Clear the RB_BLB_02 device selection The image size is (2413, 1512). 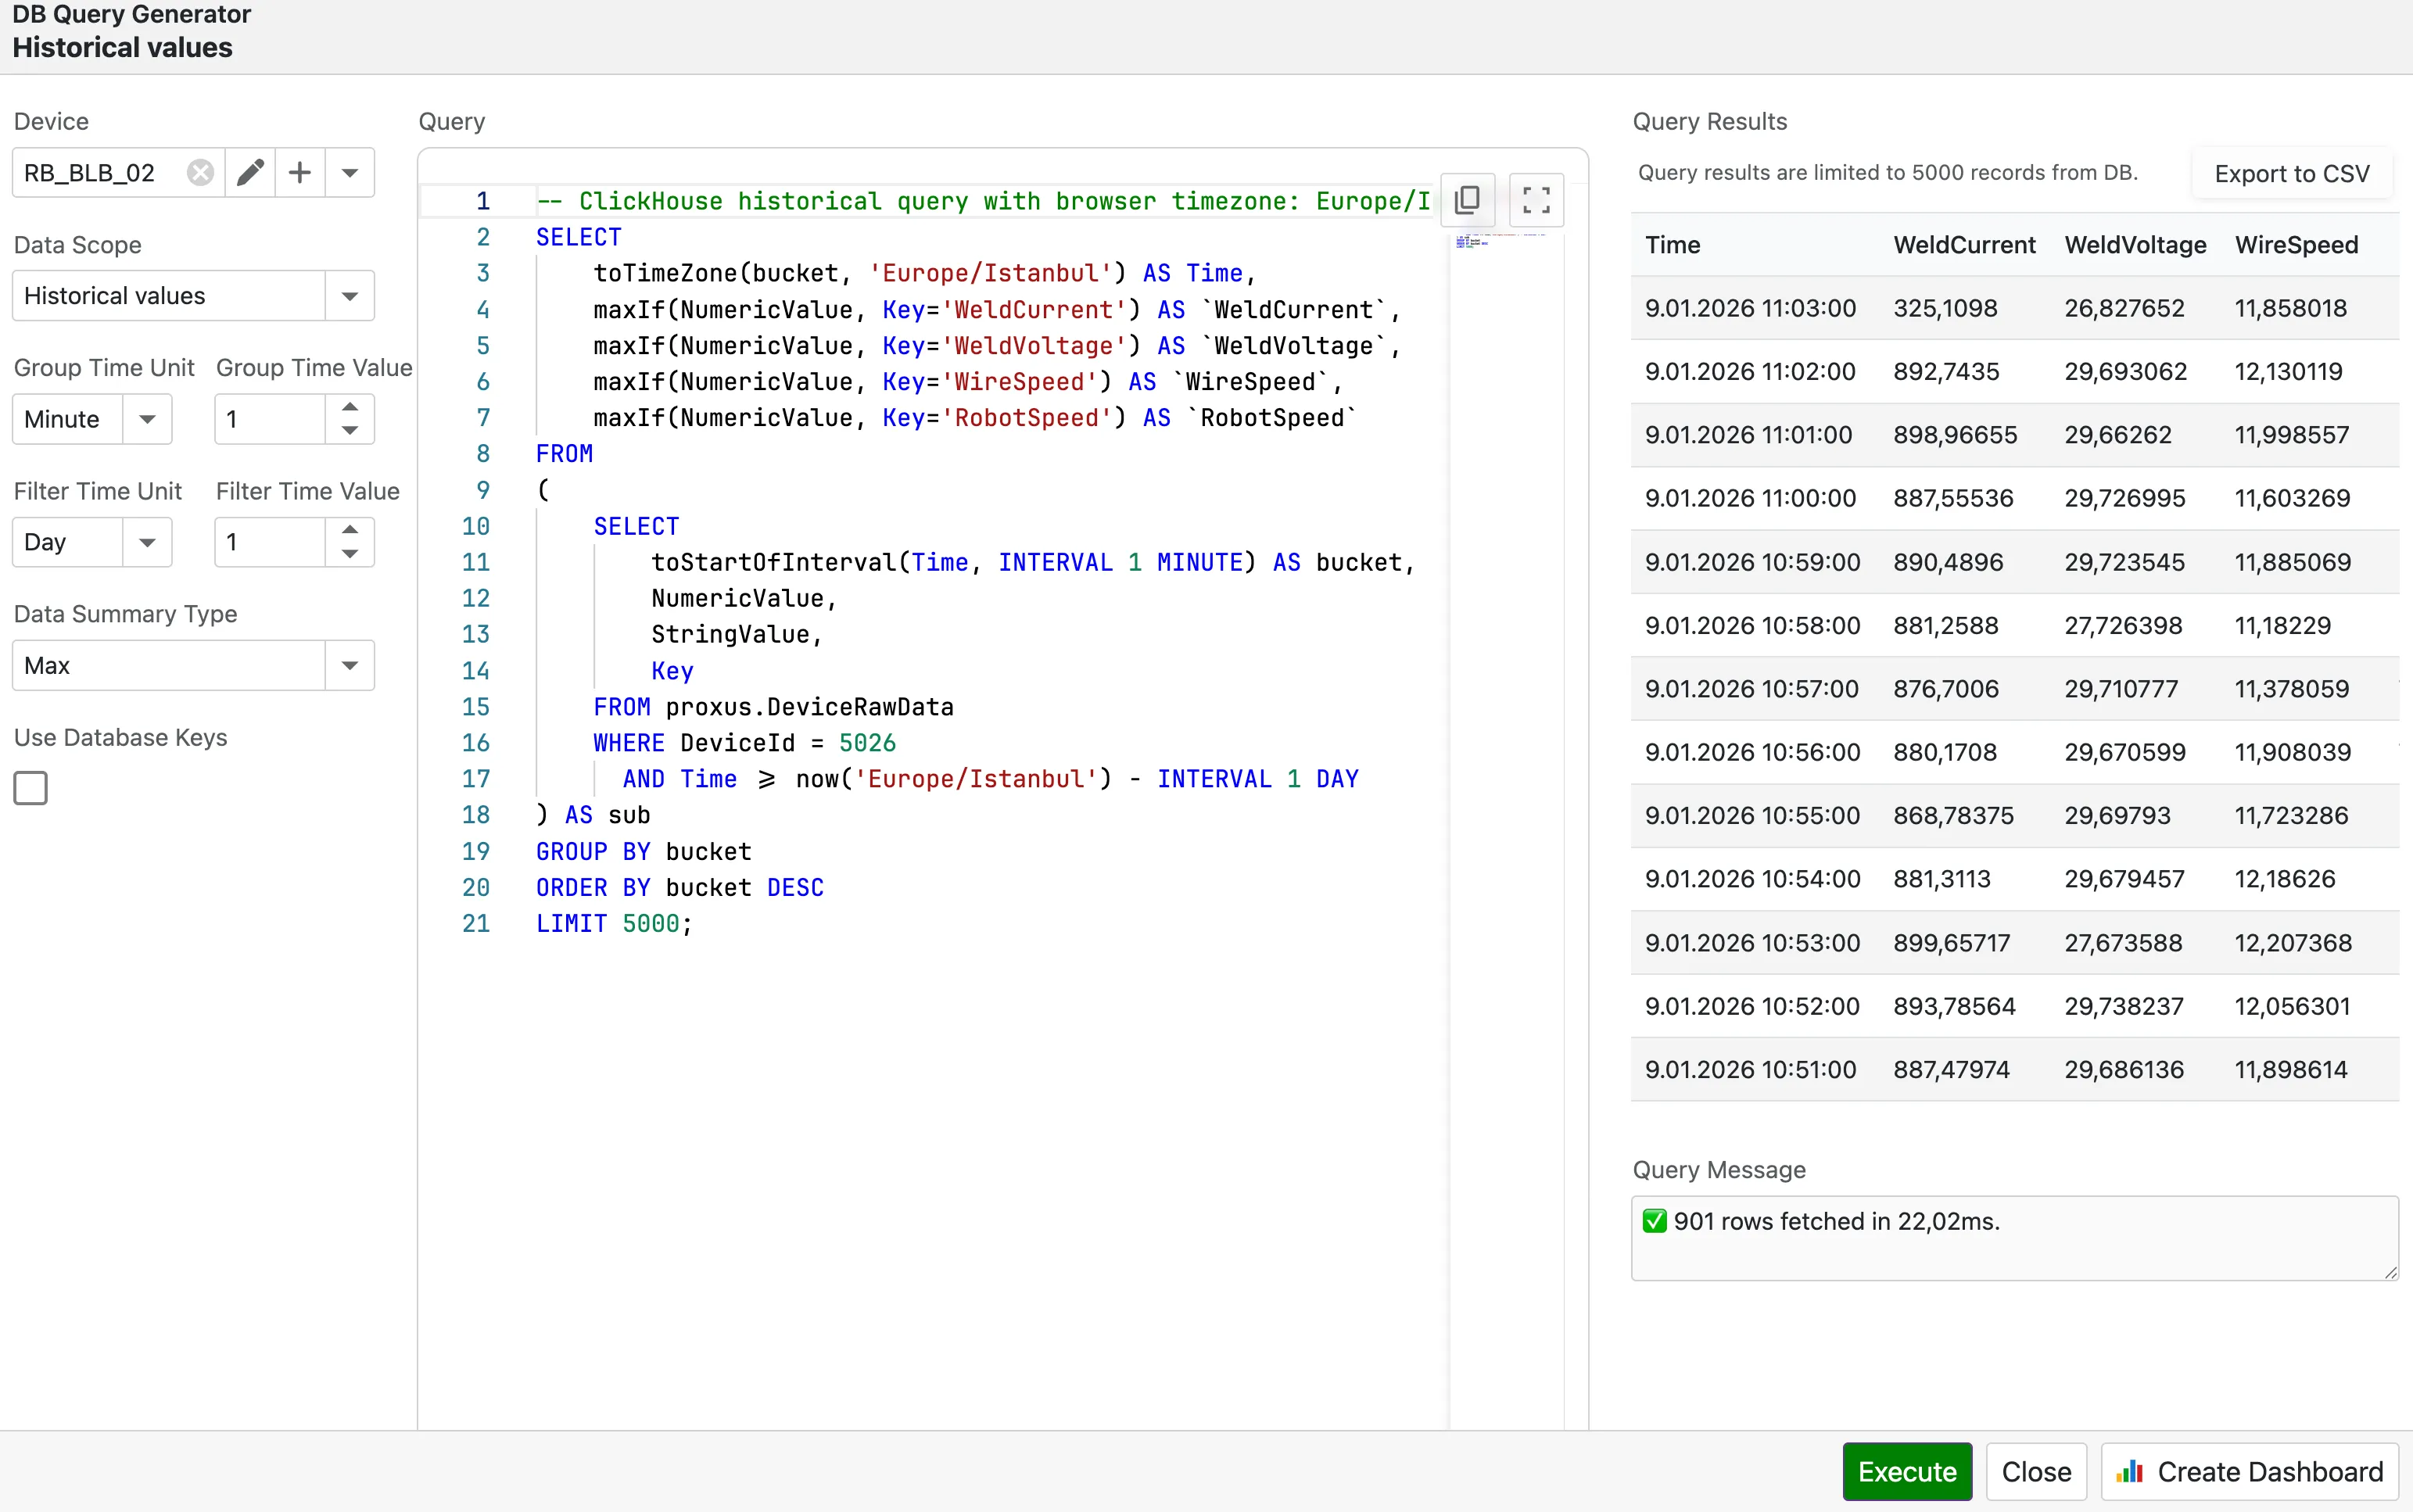(200, 171)
